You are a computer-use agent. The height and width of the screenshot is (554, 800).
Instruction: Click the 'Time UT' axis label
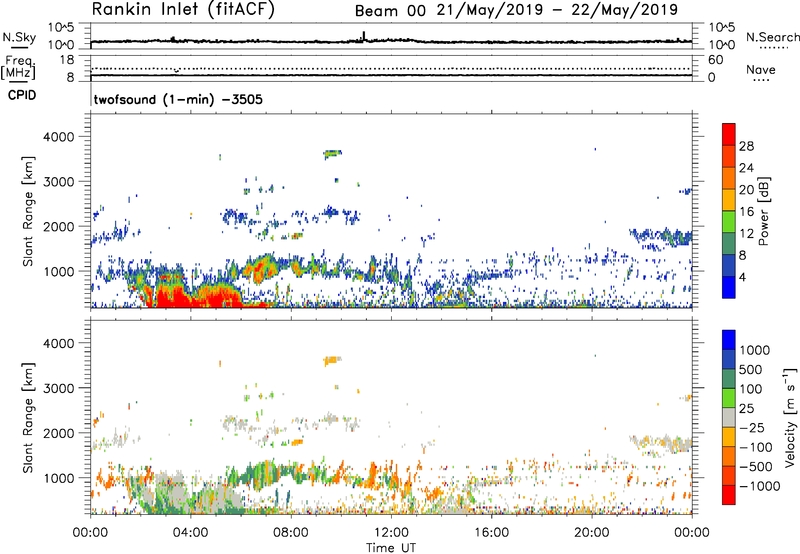tap(391, 548)
